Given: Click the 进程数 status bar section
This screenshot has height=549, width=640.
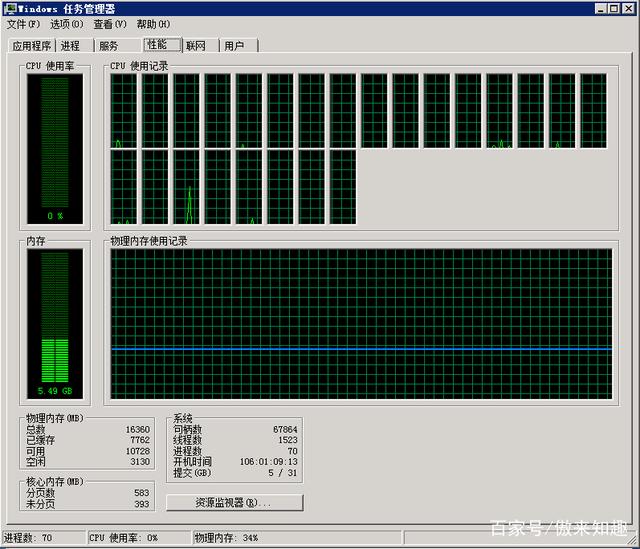Looking at the screenshot, I should point(42,538).
